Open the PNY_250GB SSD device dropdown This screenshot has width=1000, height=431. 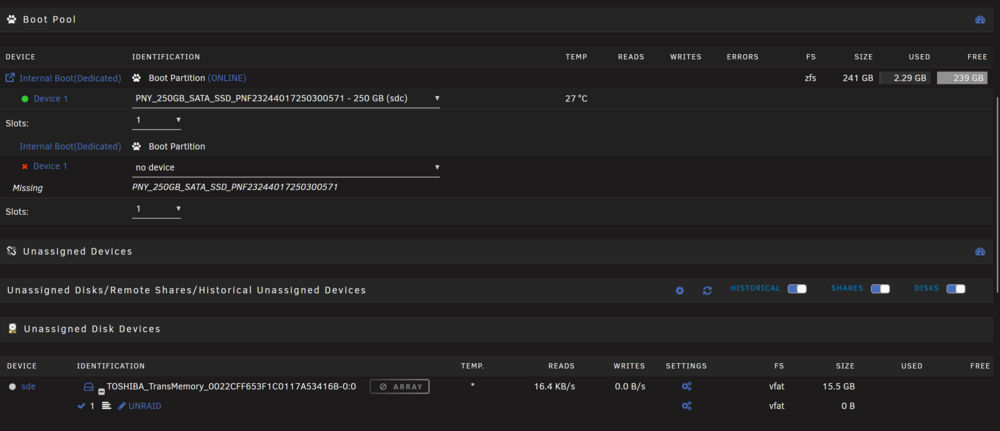point(286,99)
